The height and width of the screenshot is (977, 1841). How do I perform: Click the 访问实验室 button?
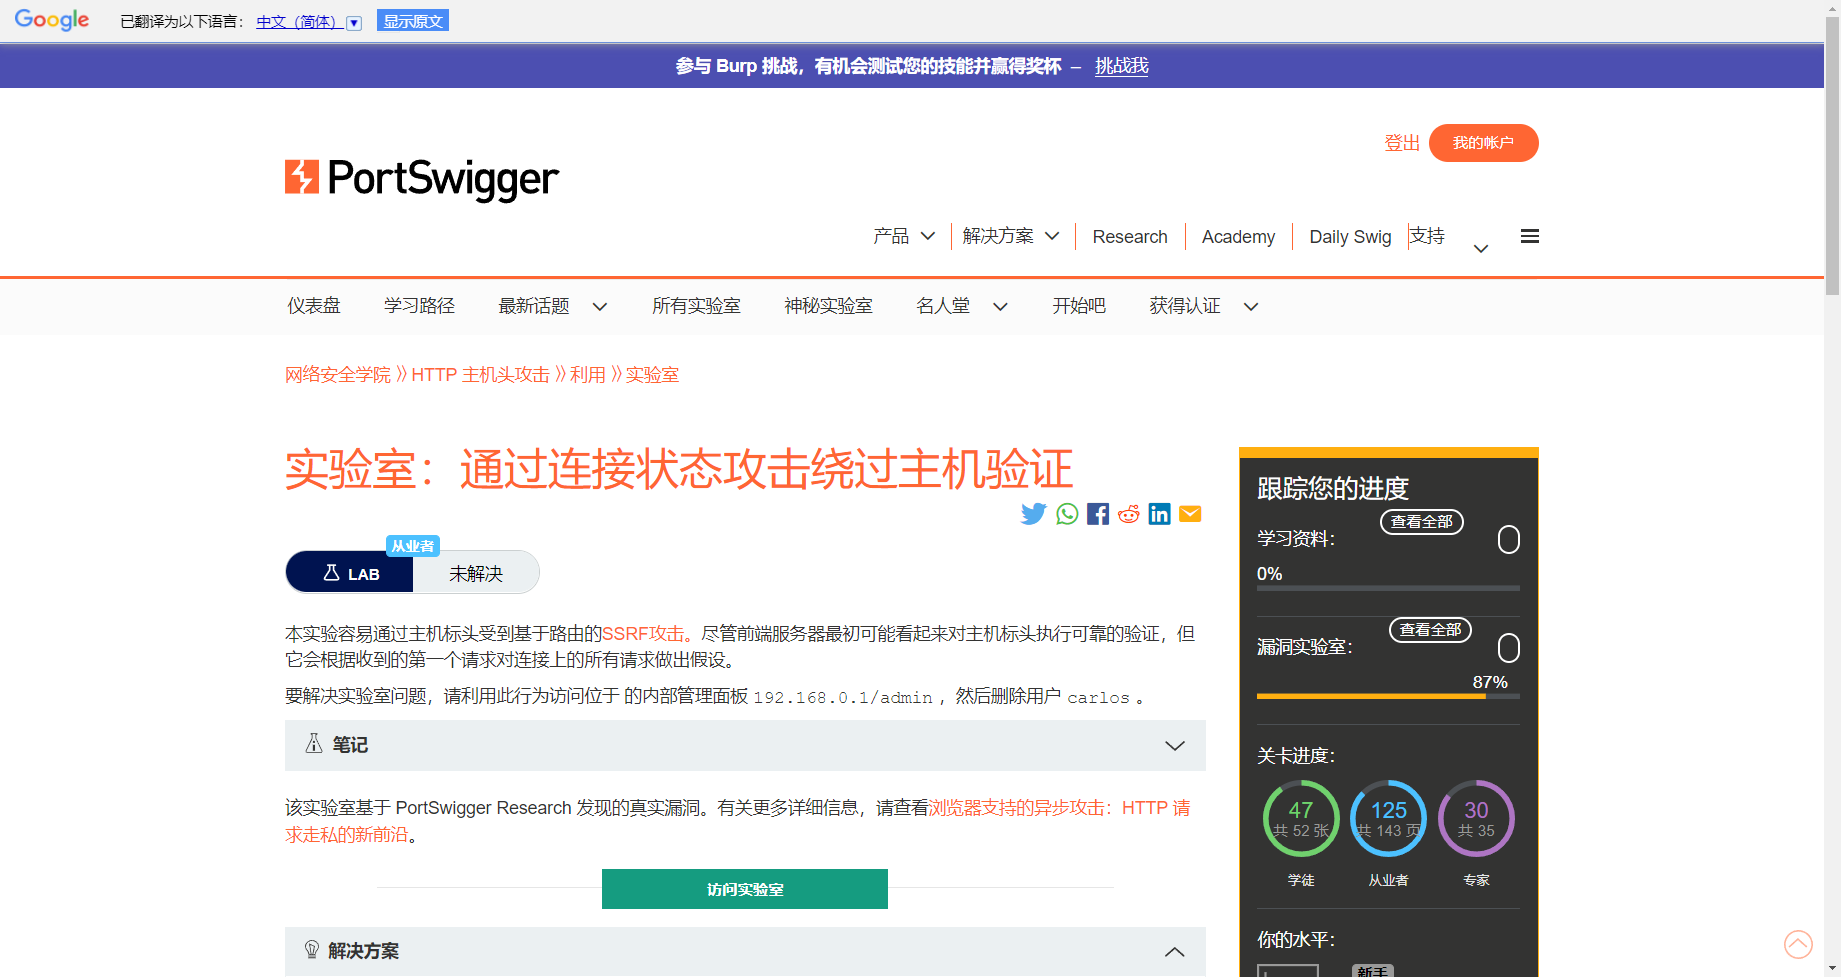pos(744,888)
